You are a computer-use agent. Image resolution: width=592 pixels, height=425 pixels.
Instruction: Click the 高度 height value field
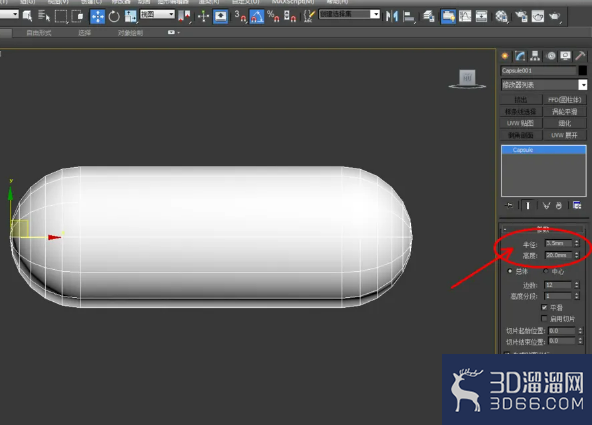pyautogui.click(x=558, y=255)
